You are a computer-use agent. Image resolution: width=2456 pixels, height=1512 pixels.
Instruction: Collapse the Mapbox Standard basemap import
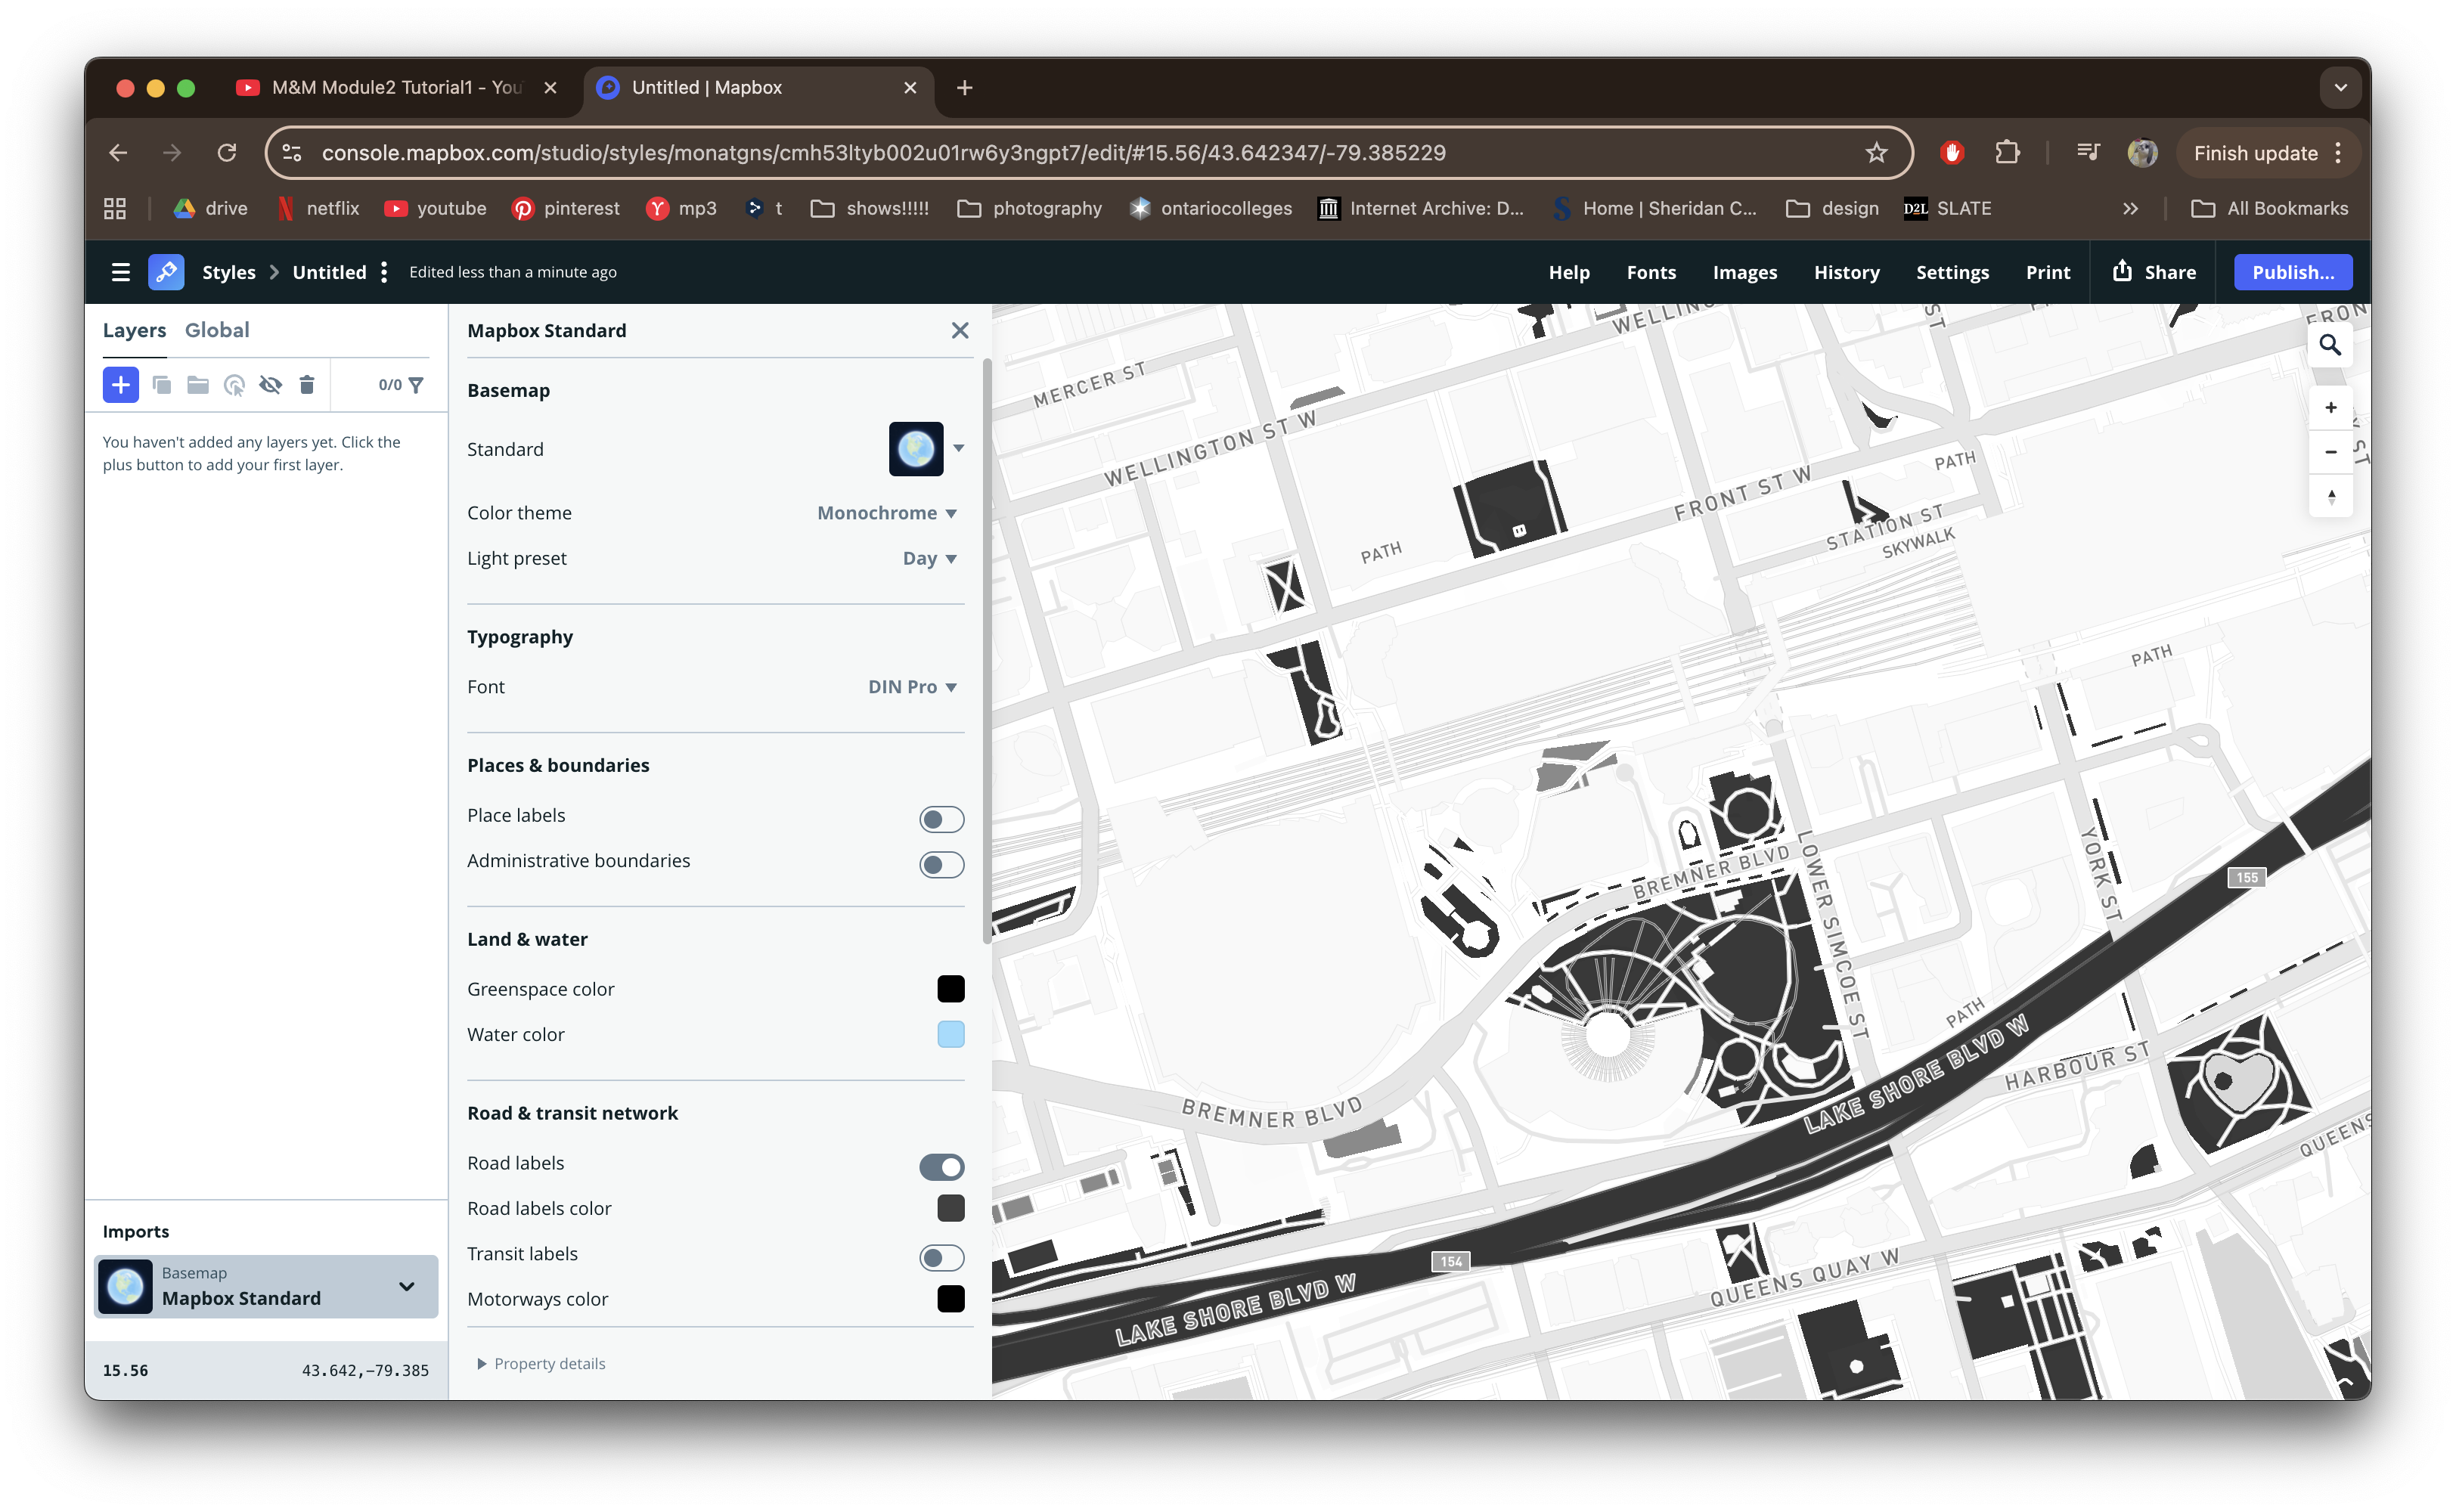coord(406,1286)
